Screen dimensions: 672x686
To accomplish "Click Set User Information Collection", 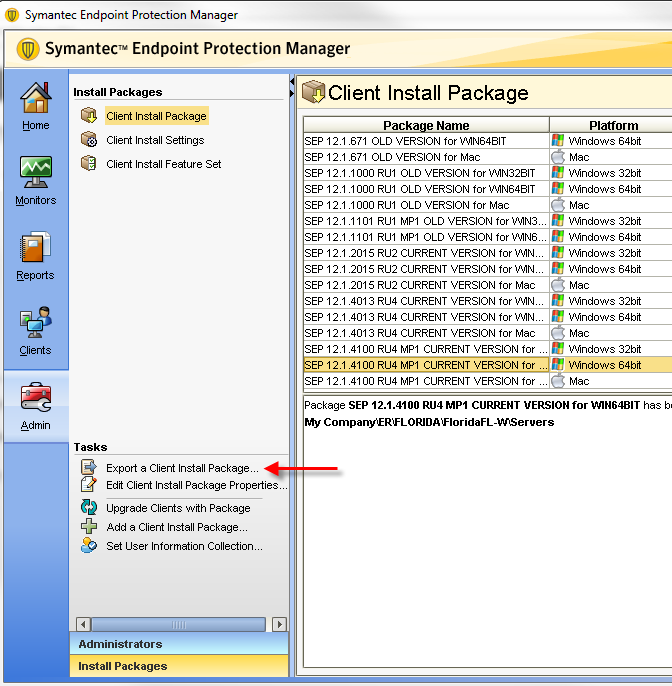I will [x=184, y=546].
